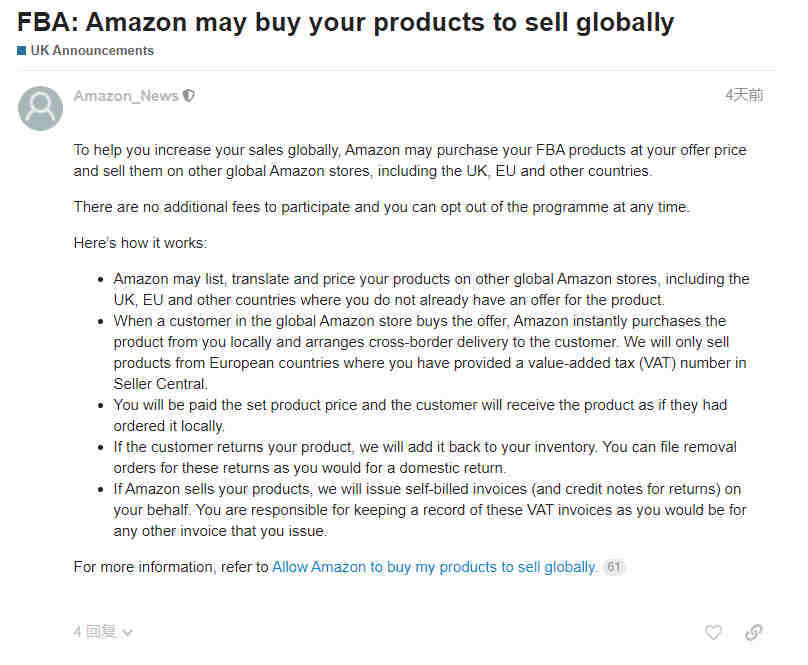This screenshot has width=808, height=665.
Task: Click the bullet about customer returns
Action: [x=425, y=457]
